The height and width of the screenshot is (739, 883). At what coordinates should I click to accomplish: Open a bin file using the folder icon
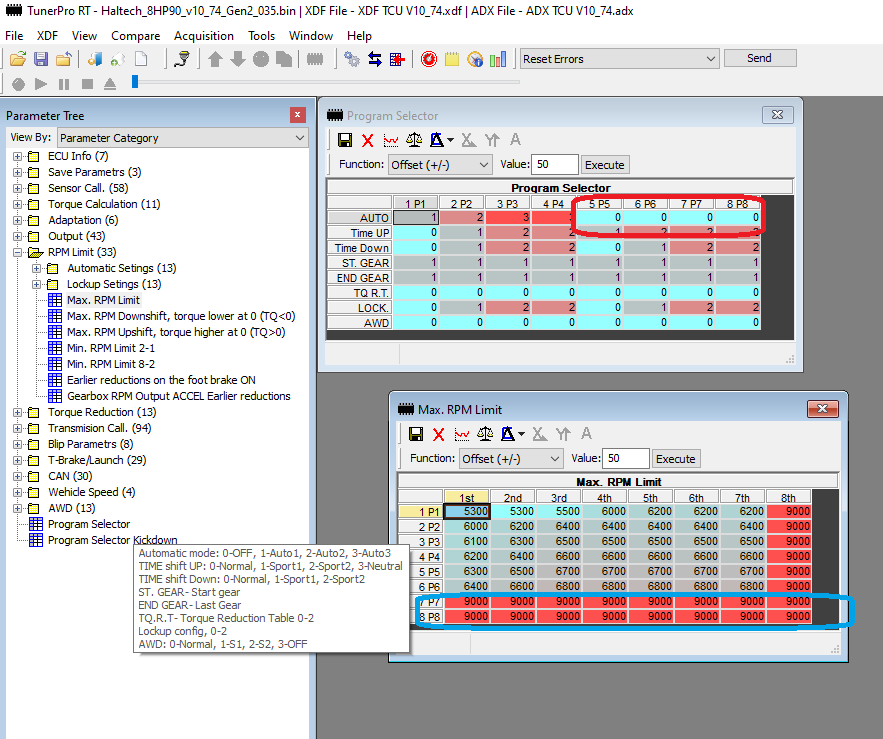point(18,59)
